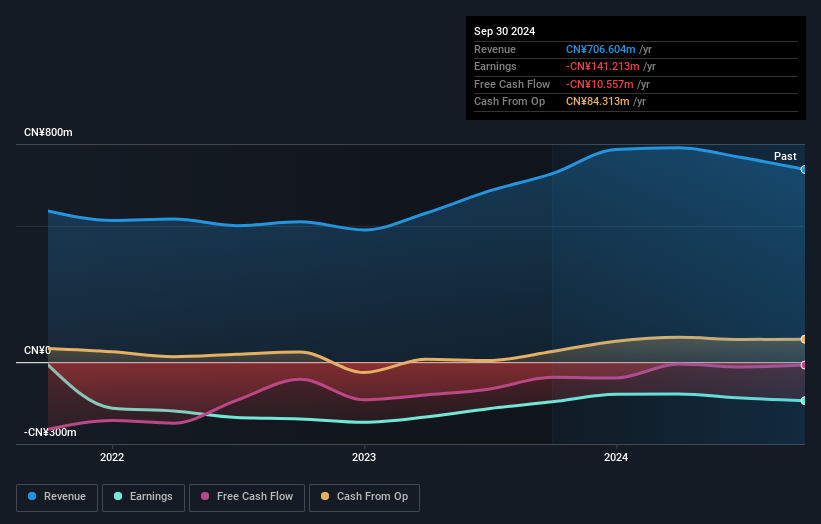Click the -CN¥141.213m earnings value
Screen dimensions: 821x524
(x=603, y=66)
